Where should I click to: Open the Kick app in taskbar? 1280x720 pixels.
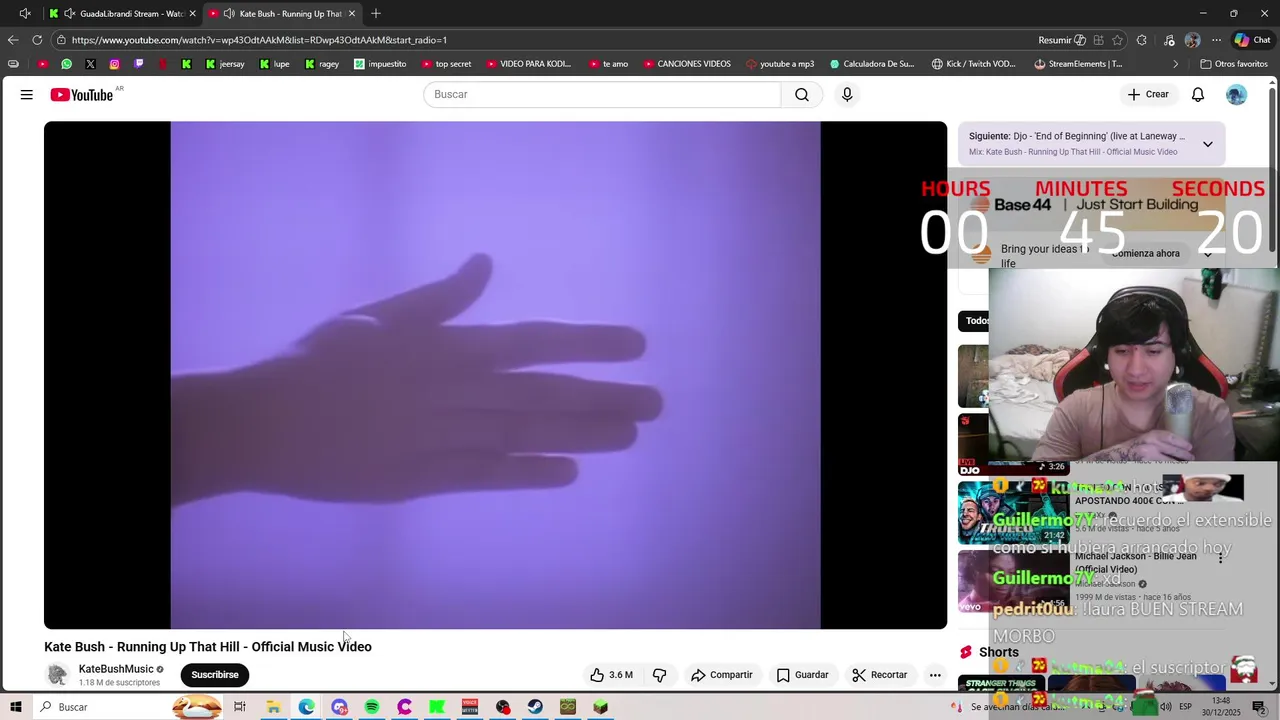click(437, 707)
